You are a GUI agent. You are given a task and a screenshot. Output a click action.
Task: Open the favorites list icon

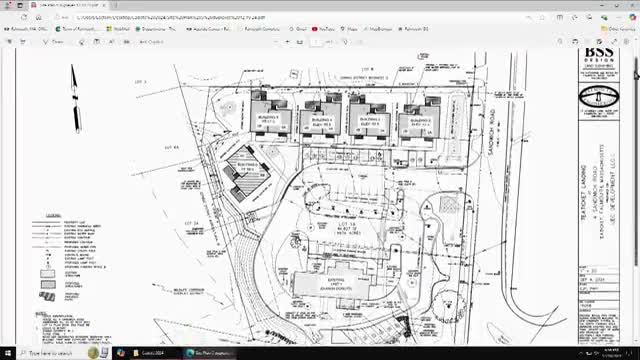click(x=574, y=18)
